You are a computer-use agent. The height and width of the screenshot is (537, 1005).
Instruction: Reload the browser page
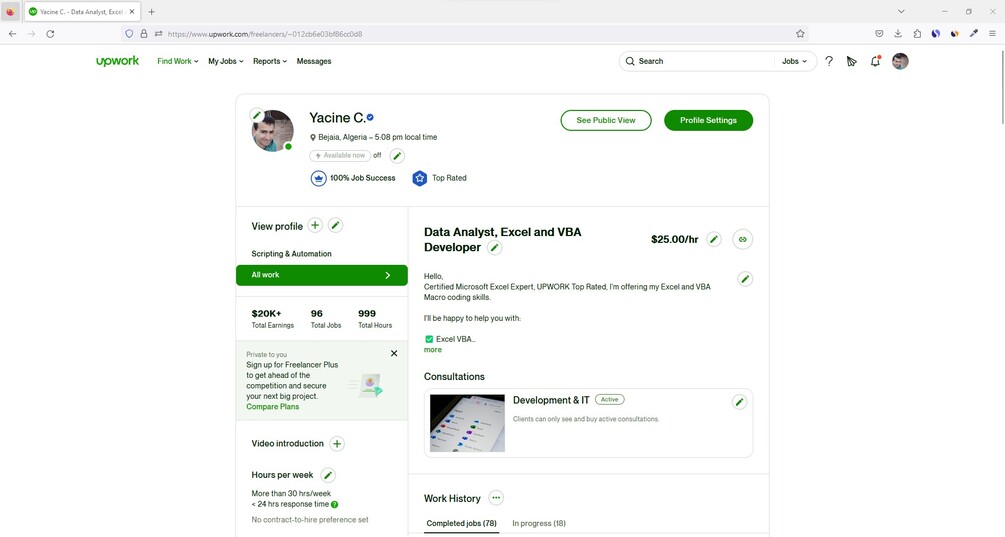pos(50,34)
